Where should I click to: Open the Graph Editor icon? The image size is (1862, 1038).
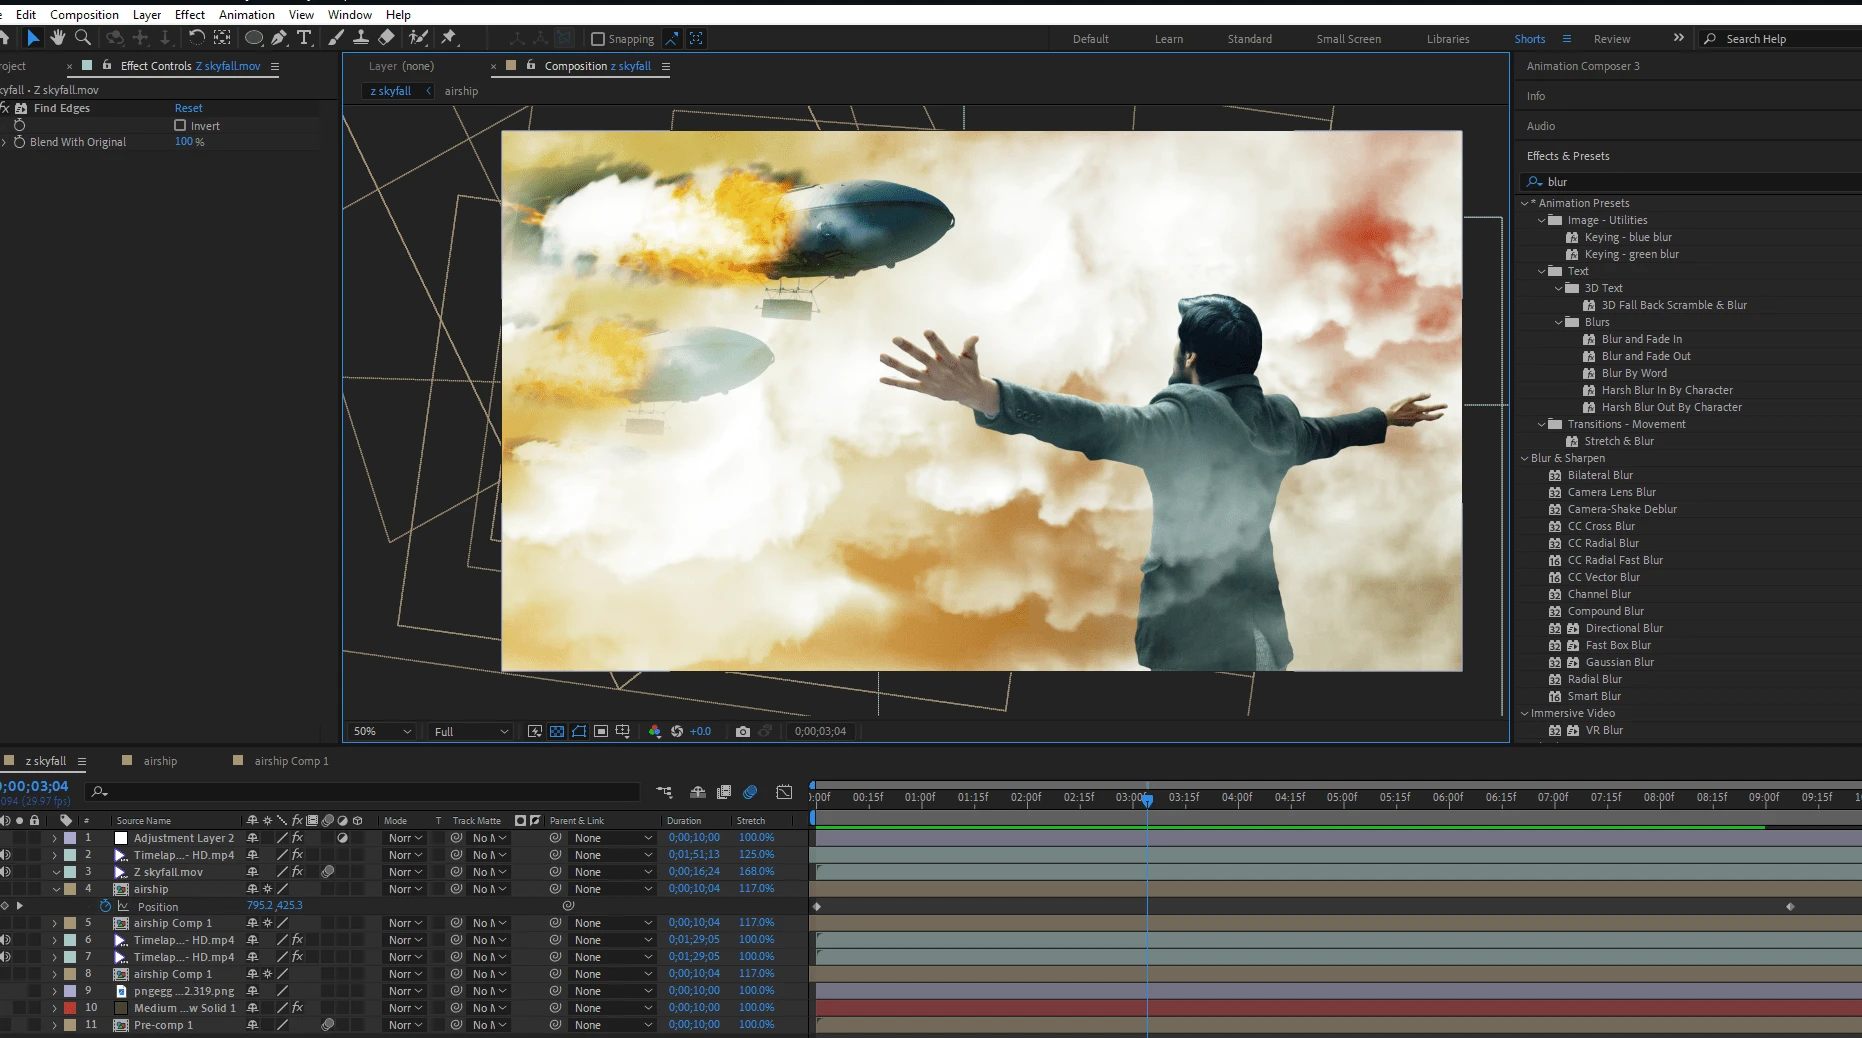(785, 792)
